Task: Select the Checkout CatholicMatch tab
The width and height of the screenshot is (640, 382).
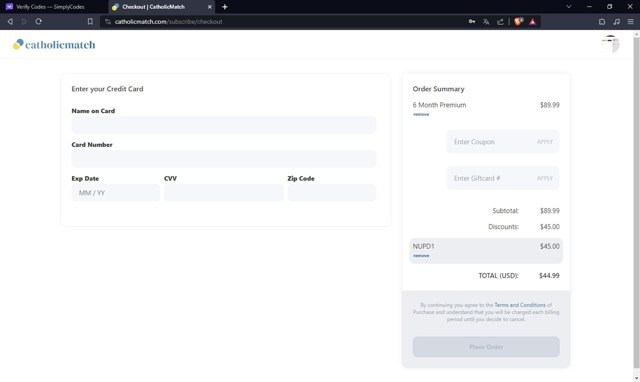Action: click(162, 7)
